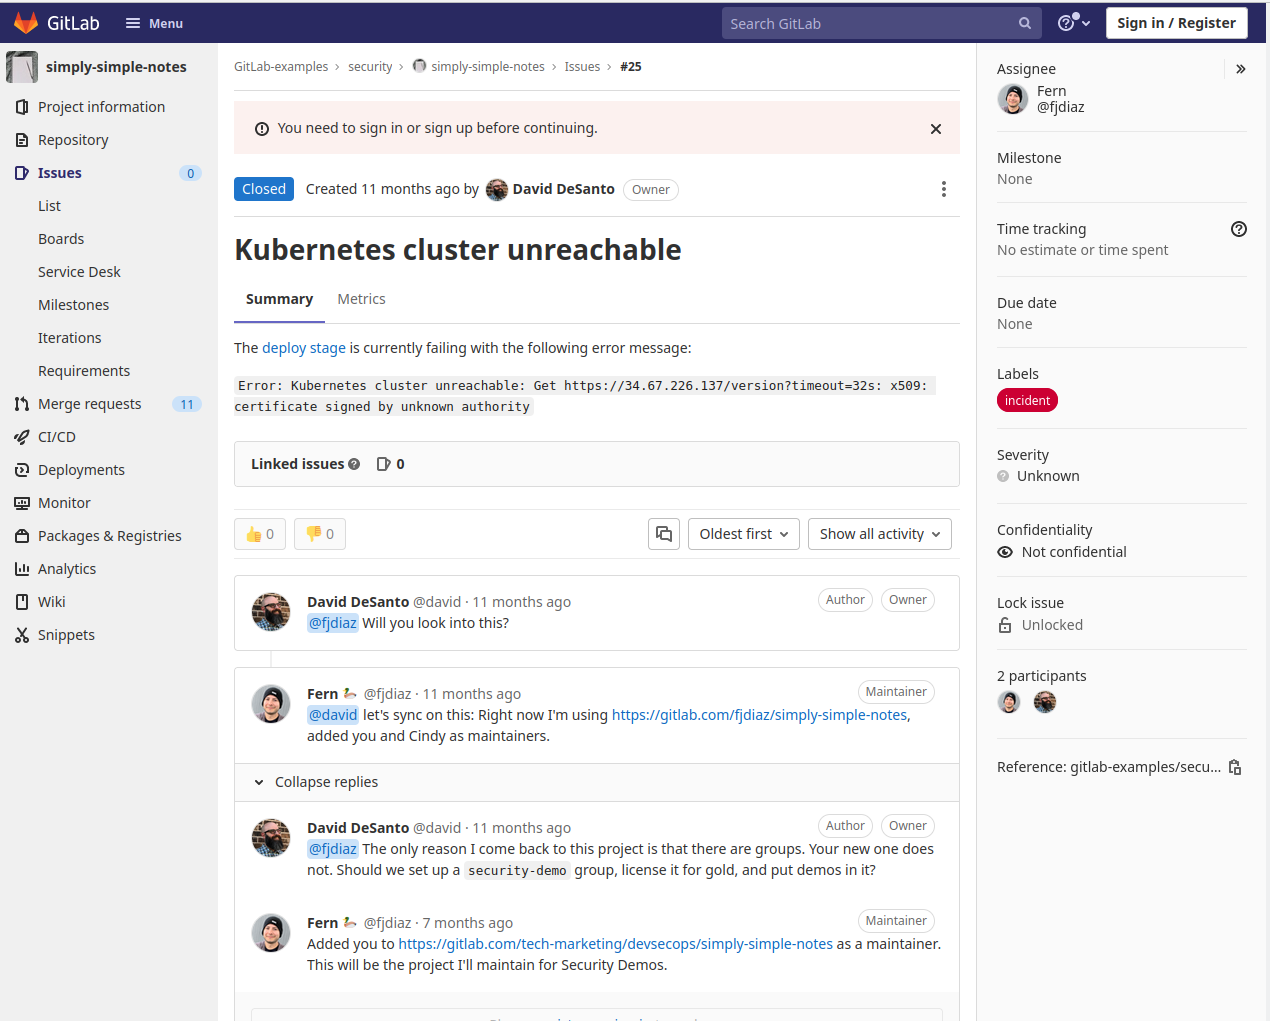Open David DeSanto author profile link
Screen dimensions: 1270x1021
[563, 189]
